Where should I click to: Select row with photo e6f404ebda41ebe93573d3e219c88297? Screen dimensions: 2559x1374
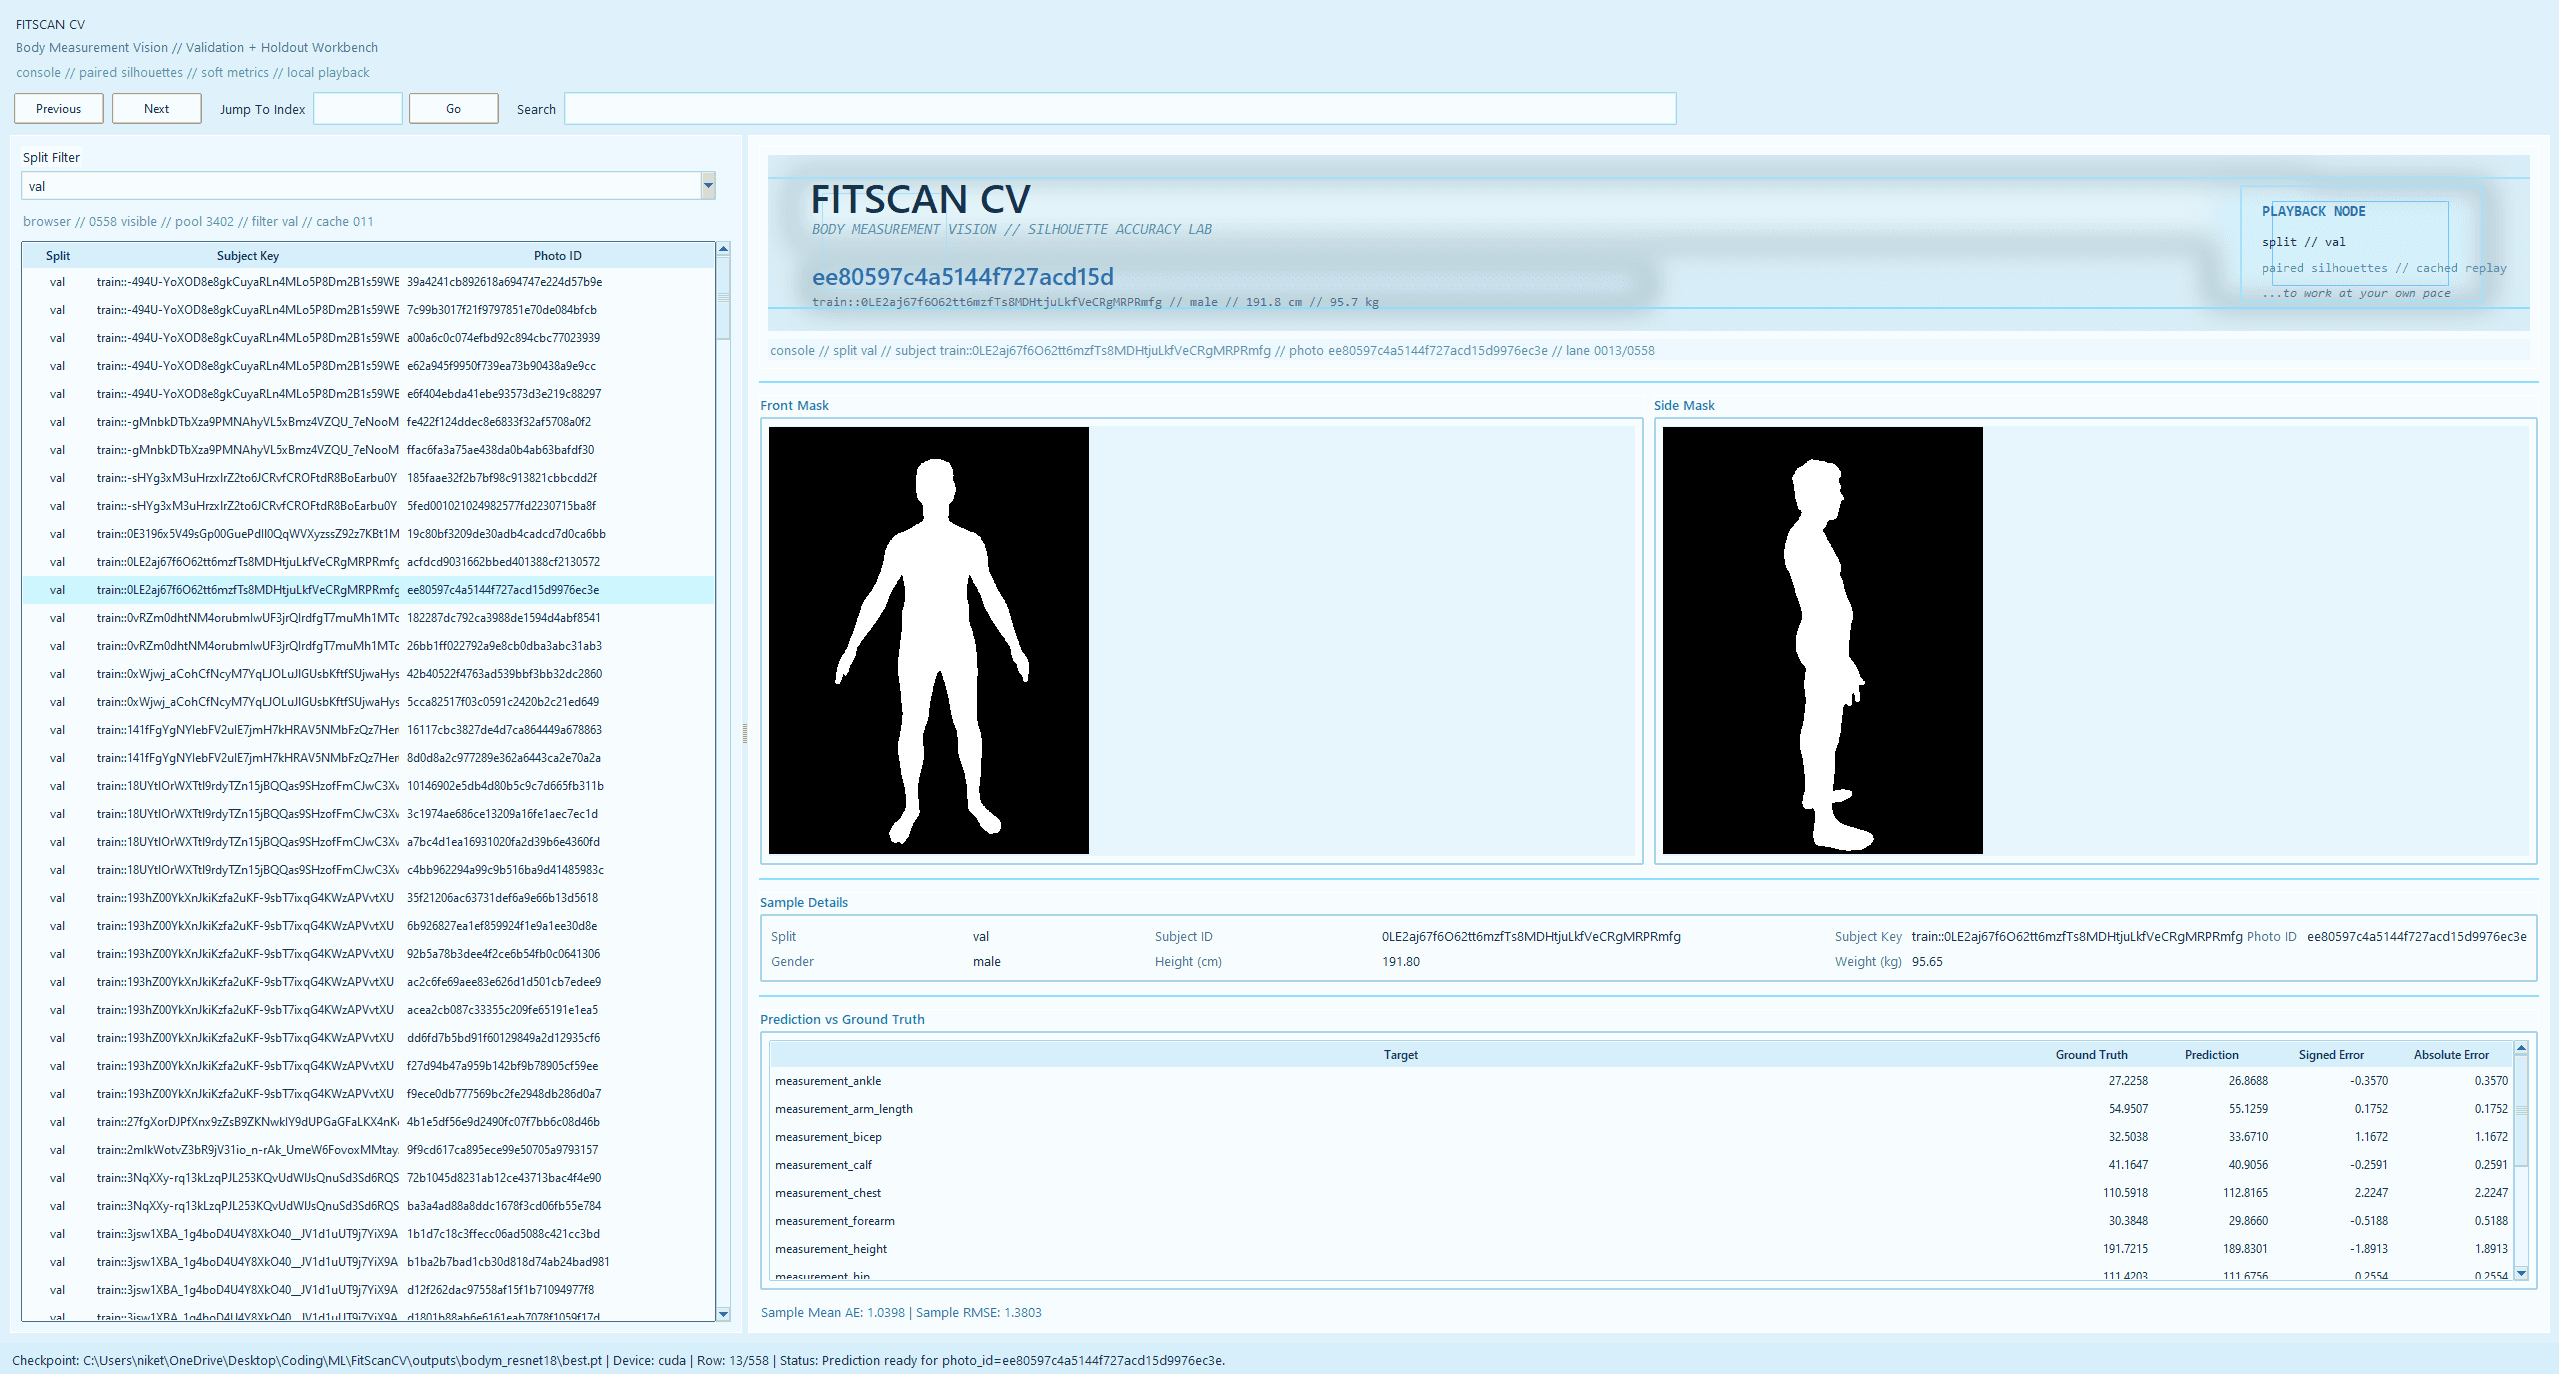(368, 394)
